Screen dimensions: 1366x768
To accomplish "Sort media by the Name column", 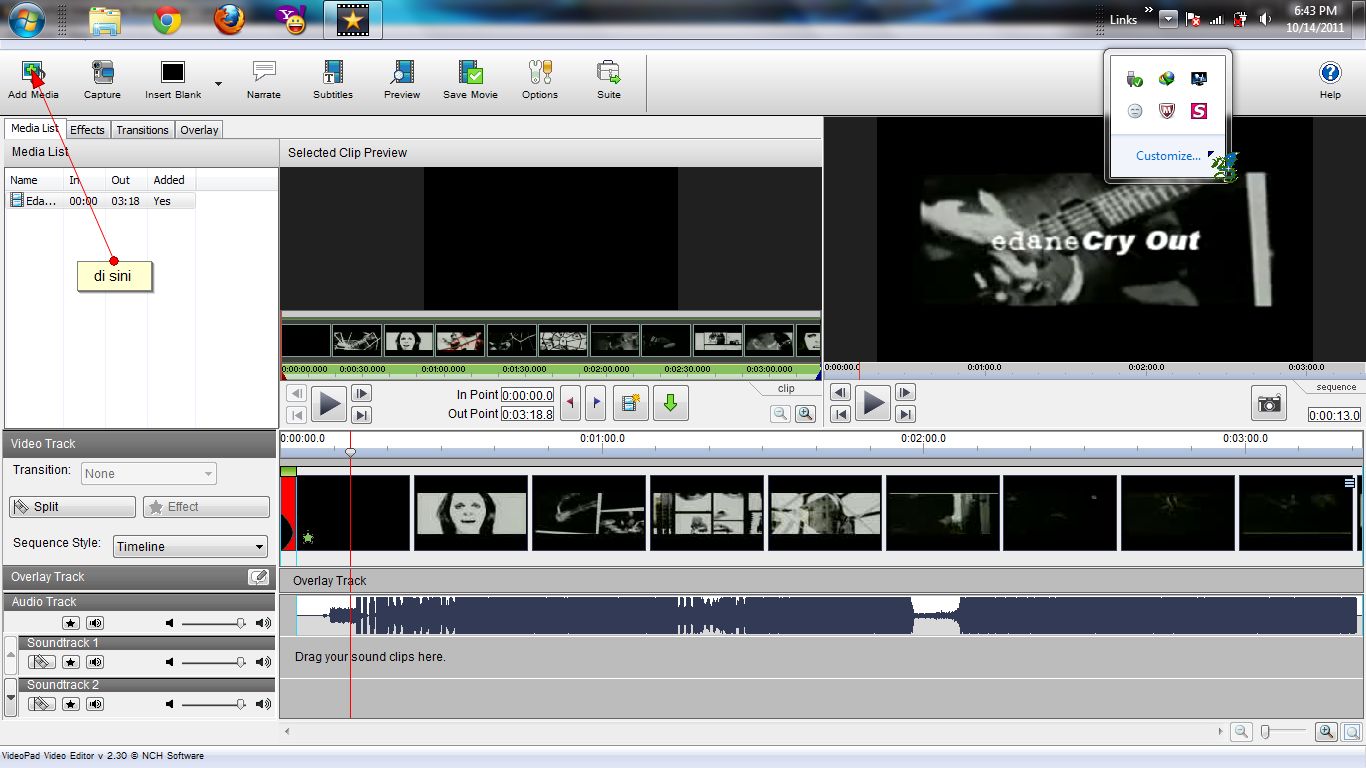I will pyautogui.click(x=34, y=180).
